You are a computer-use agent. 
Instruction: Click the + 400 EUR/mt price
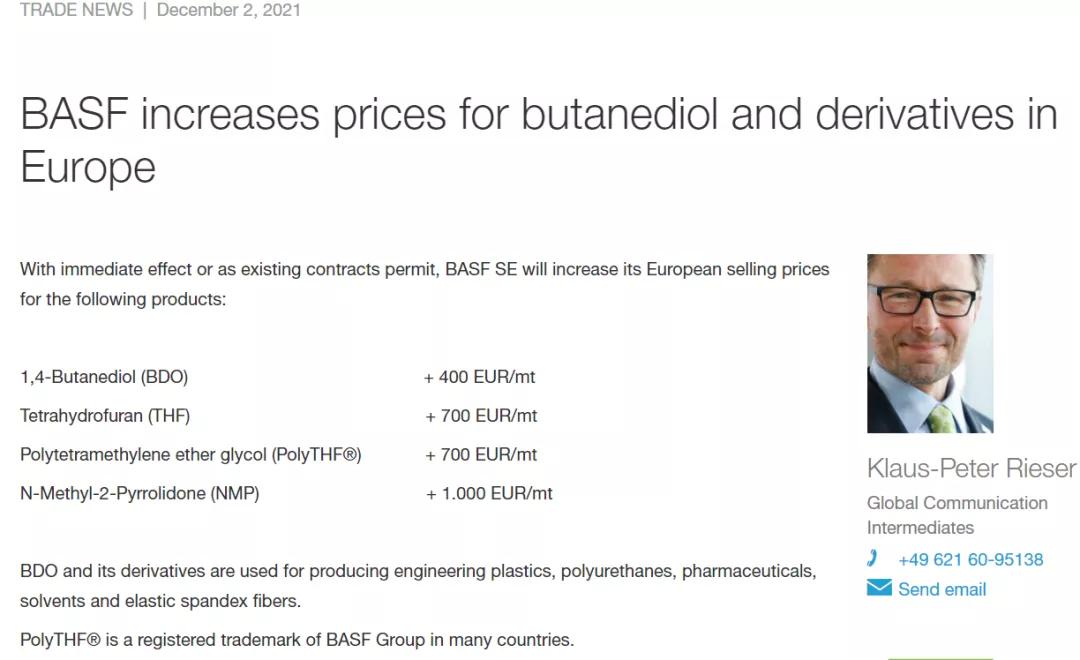[x=480, y=377]
